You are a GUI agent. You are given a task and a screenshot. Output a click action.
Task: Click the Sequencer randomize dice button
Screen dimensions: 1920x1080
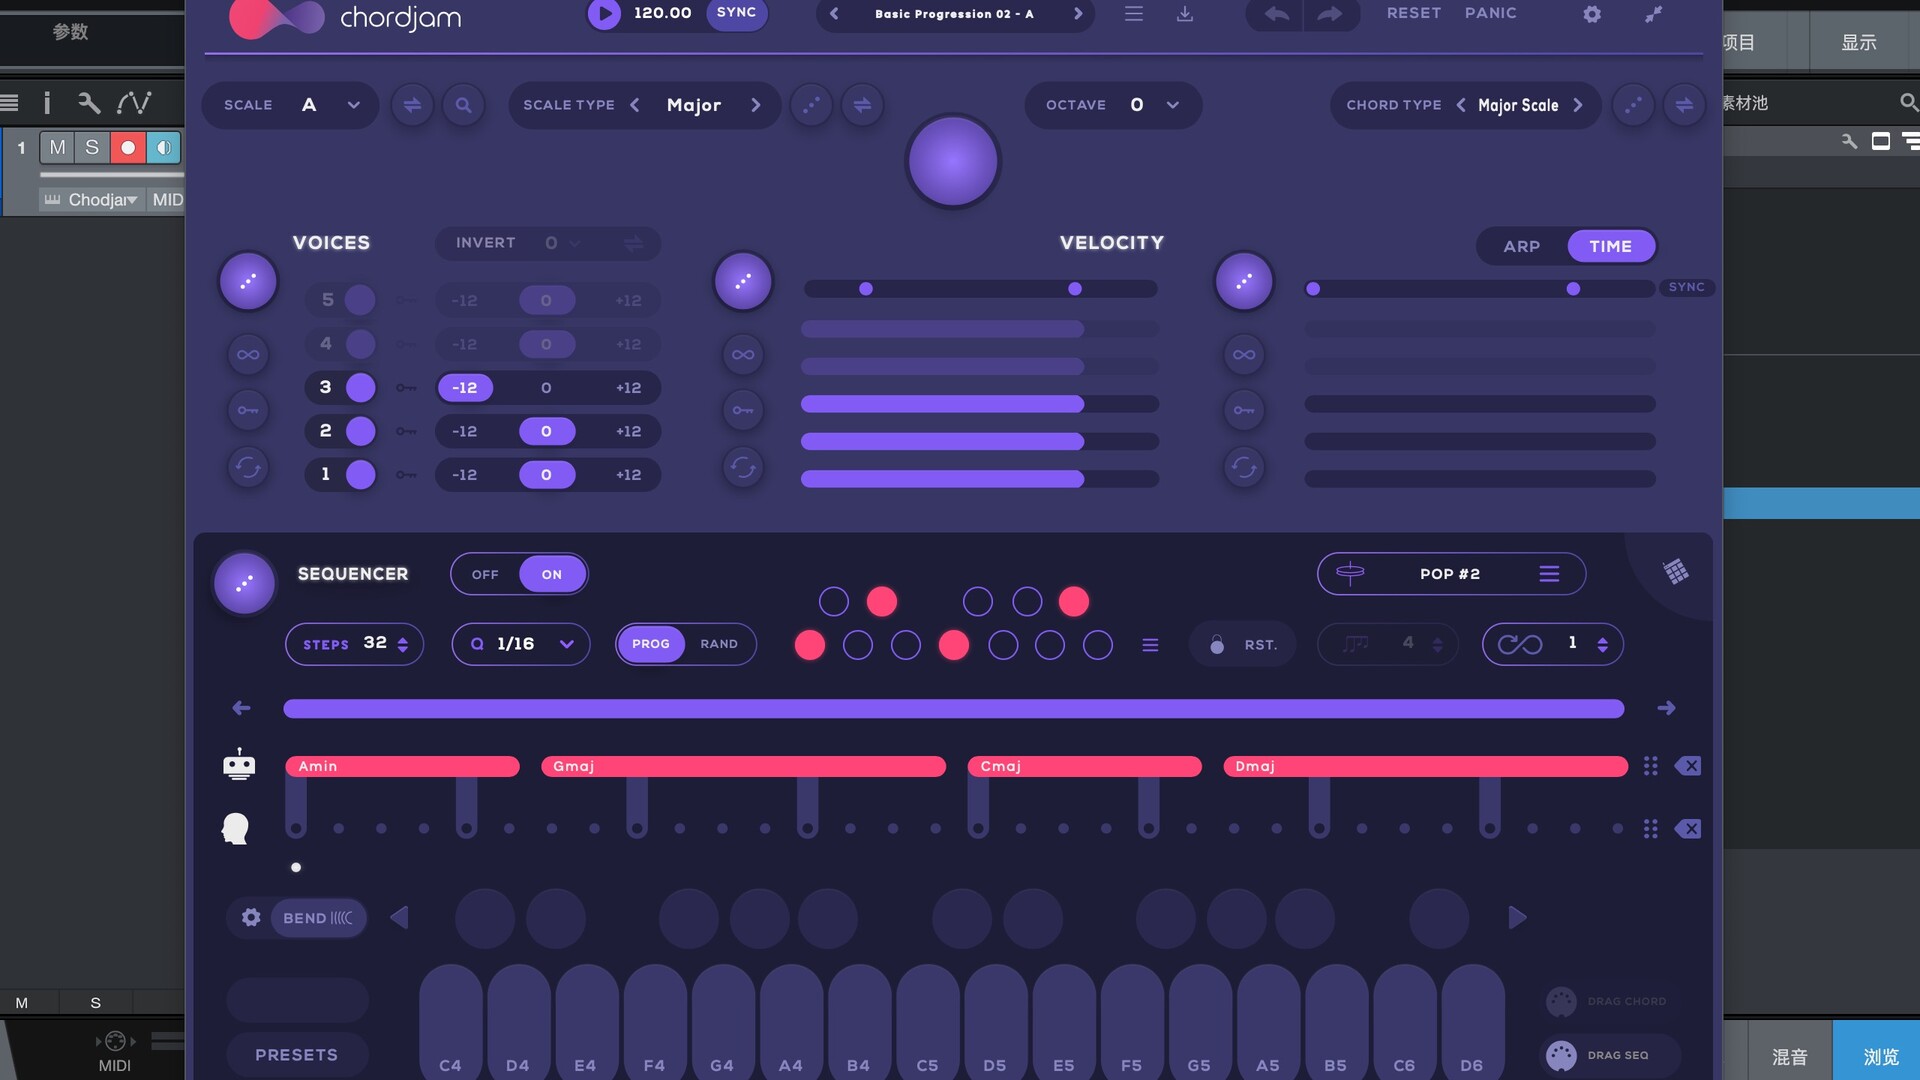[x=244, y=583]
